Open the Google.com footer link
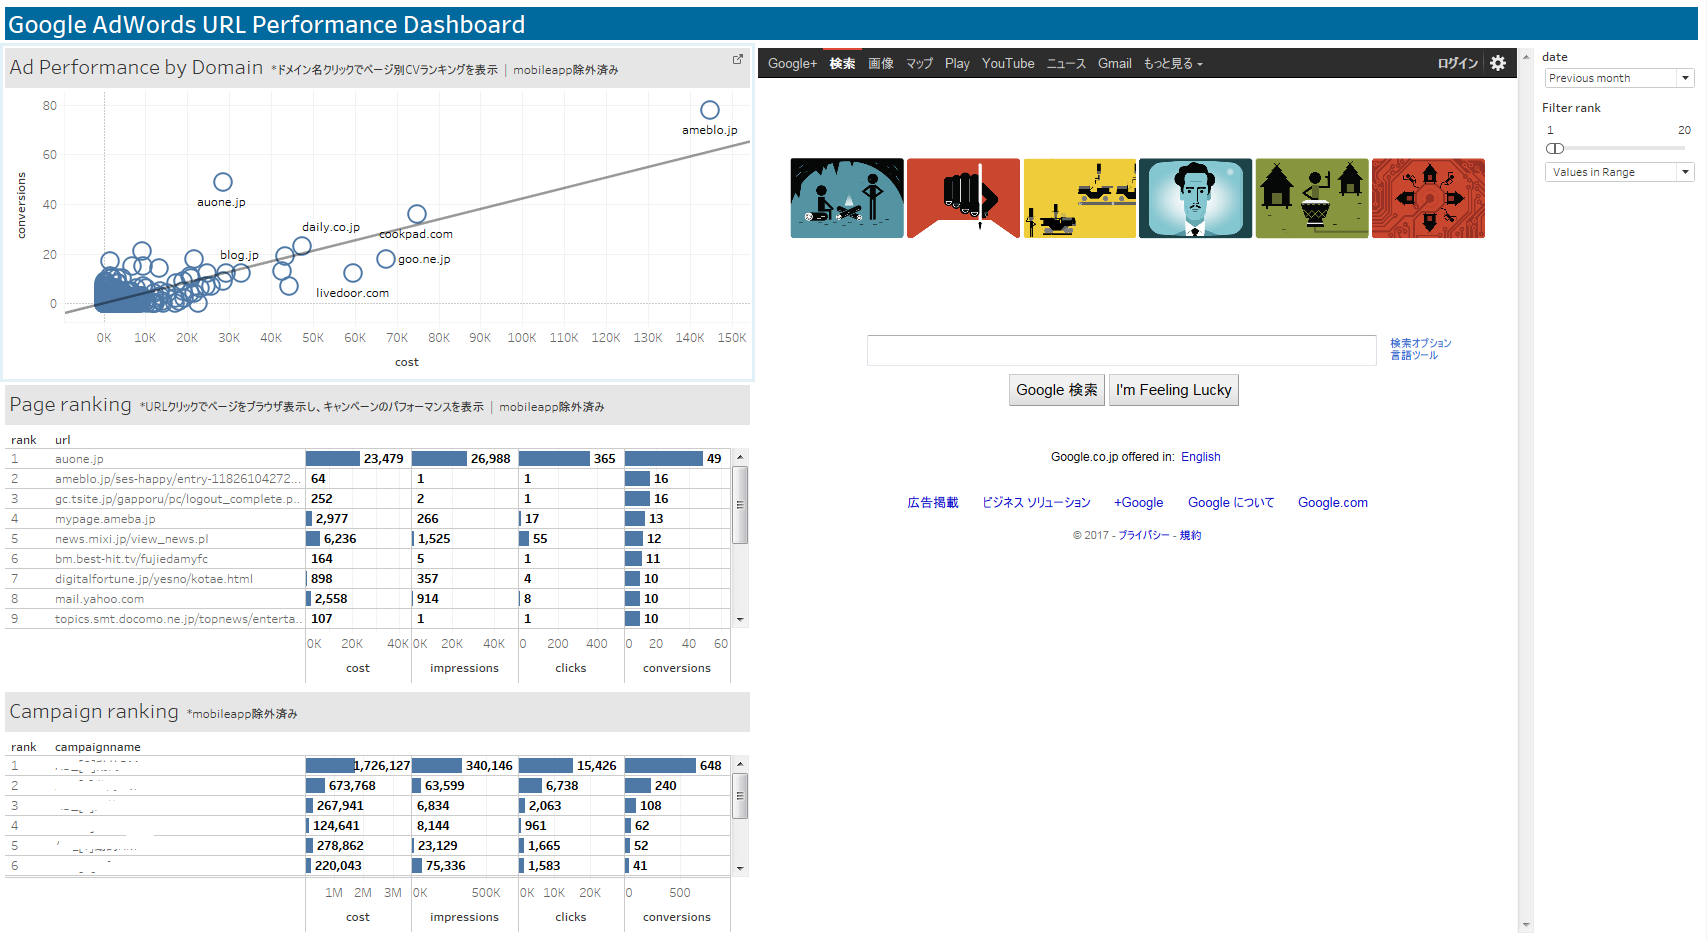1707x941 pixels. (1333, 503)
